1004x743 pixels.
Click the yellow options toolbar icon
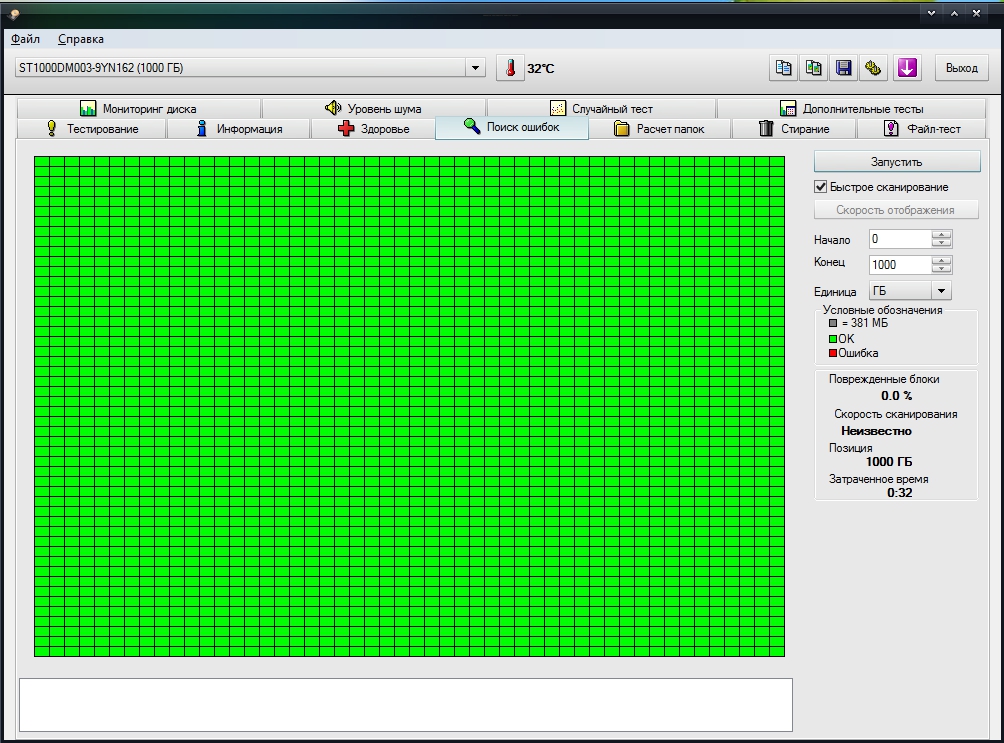pos(873,68)
